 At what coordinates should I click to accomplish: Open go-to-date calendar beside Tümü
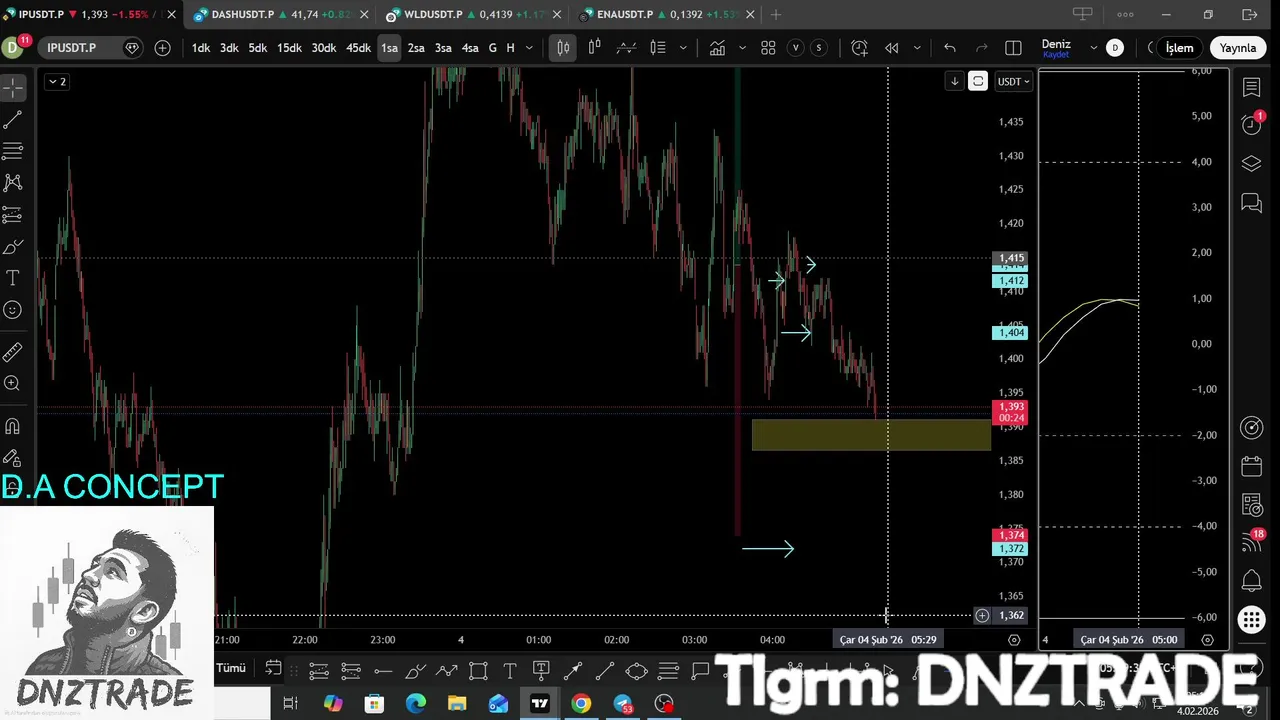(x=272, y=668)
